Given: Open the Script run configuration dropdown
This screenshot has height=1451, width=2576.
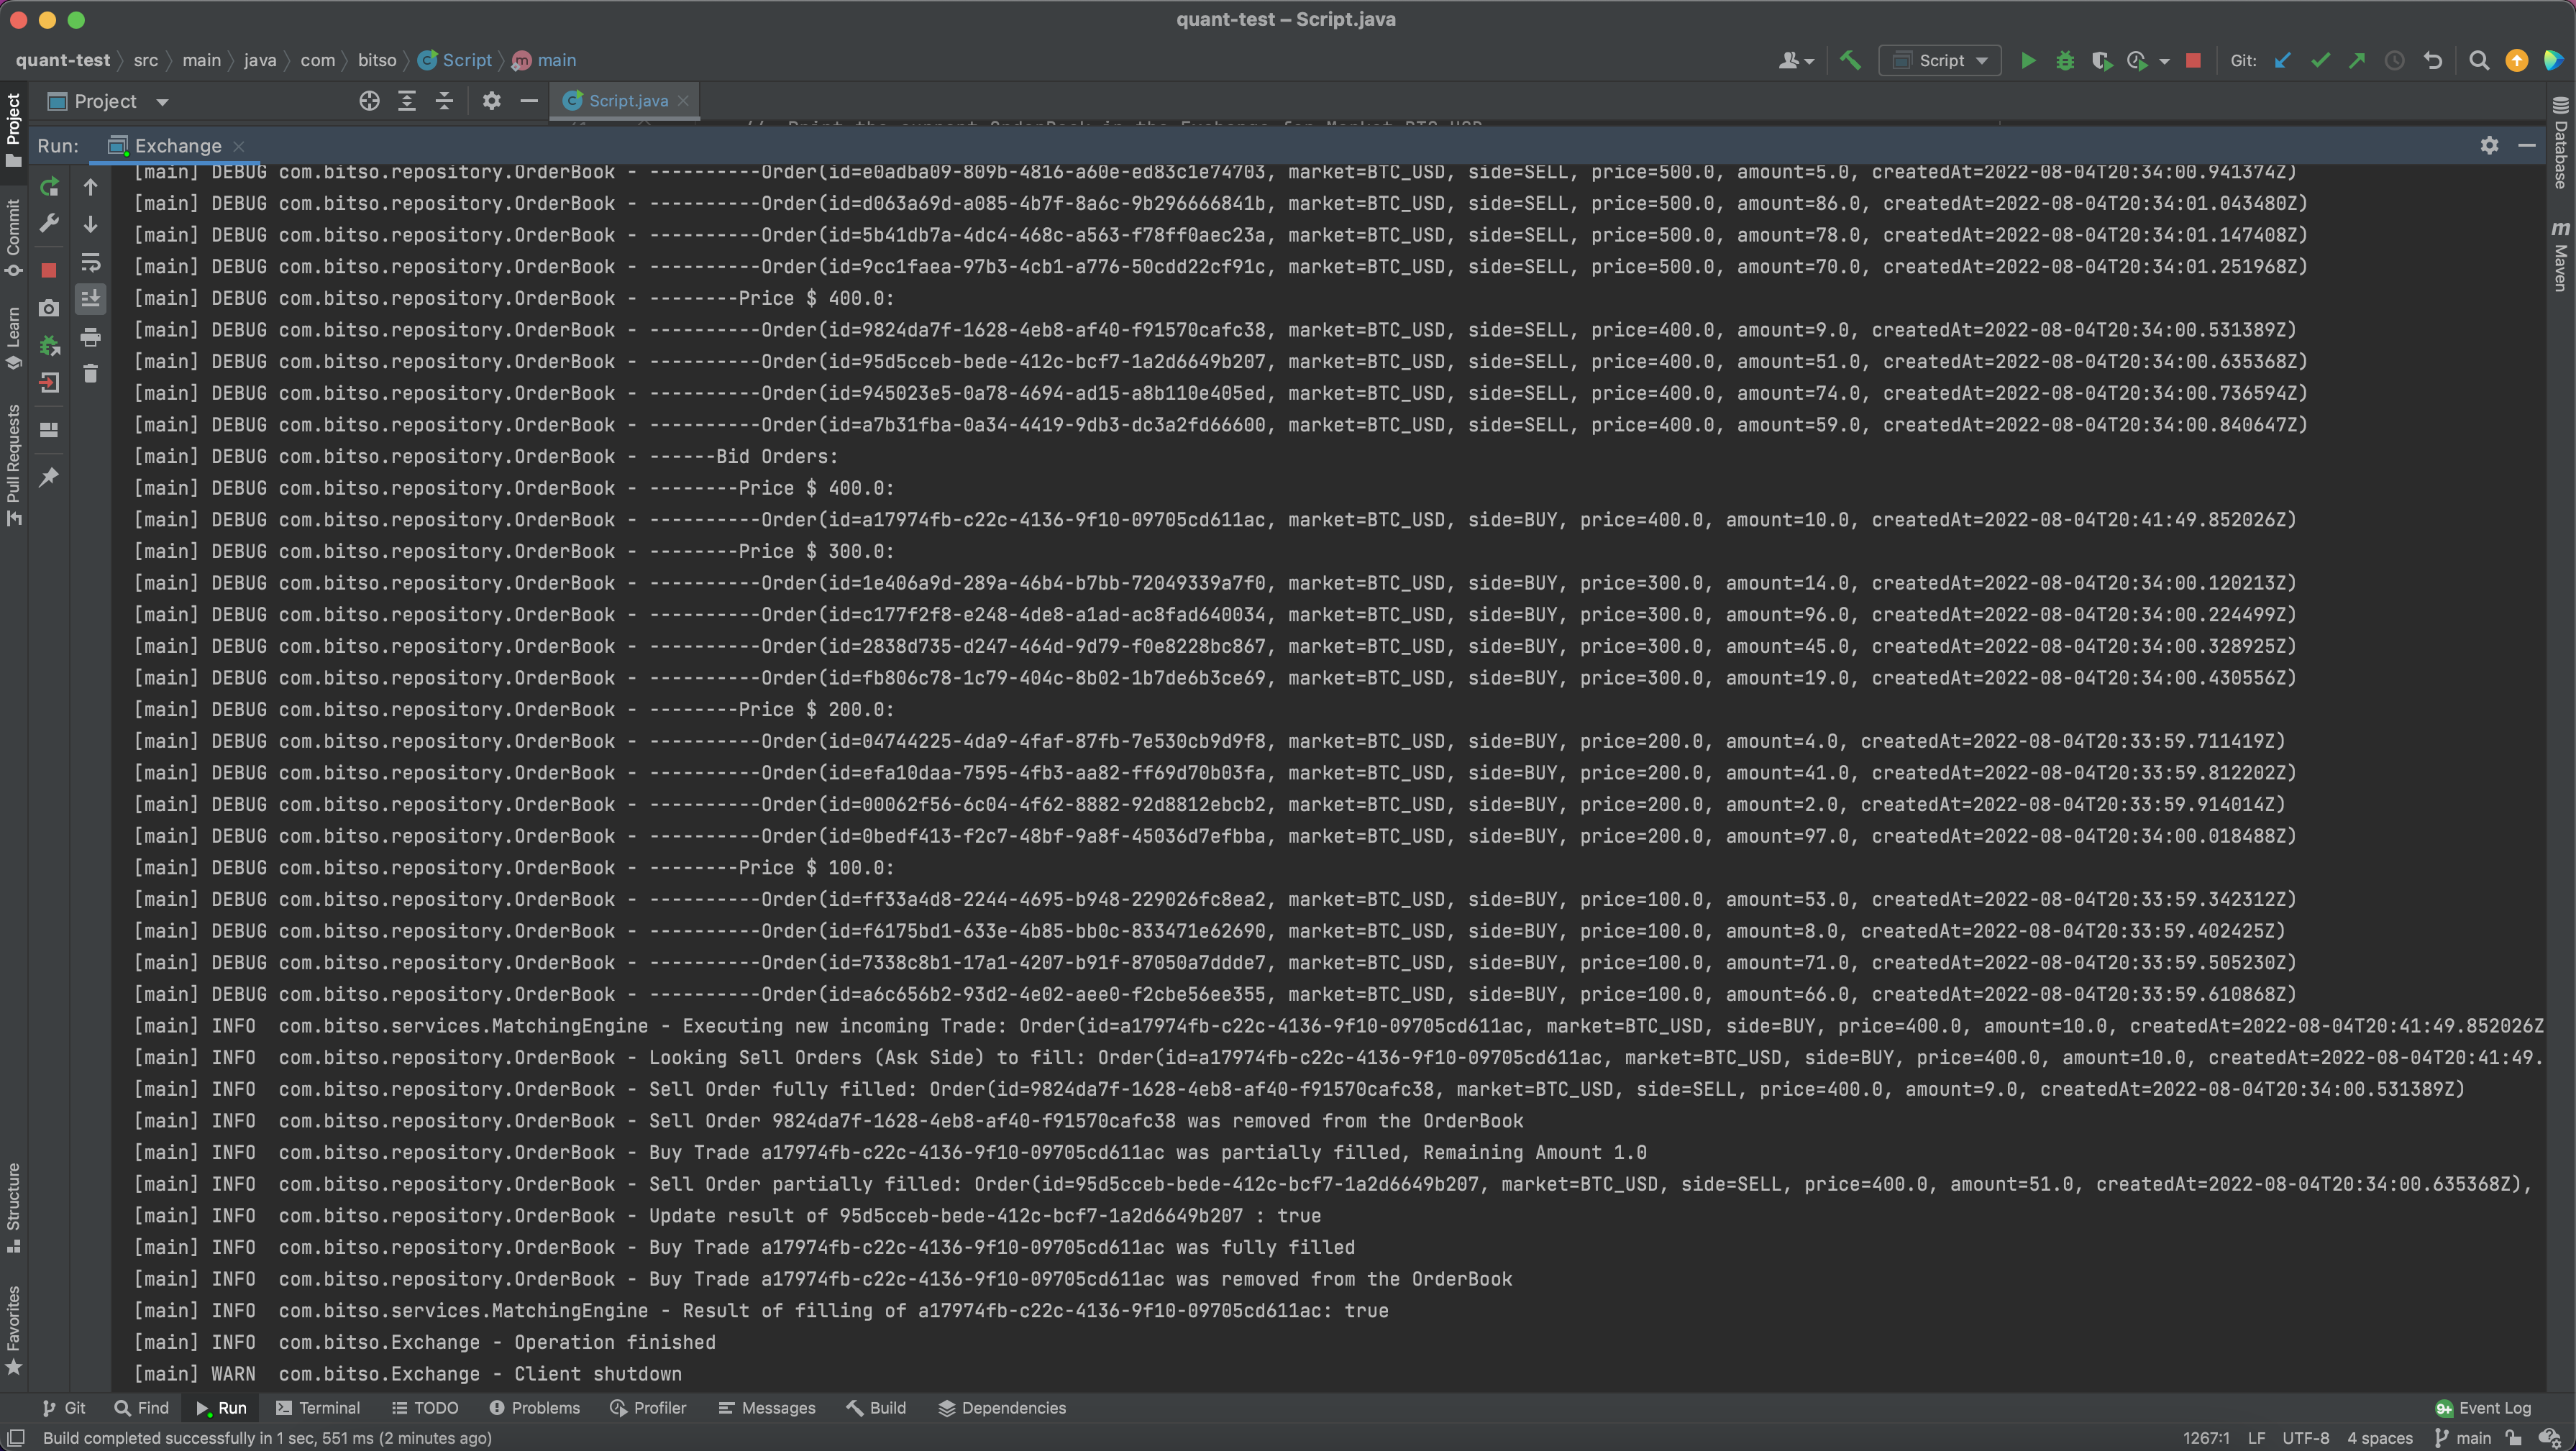Looking at the screenshot, I should pos(1940,61).
